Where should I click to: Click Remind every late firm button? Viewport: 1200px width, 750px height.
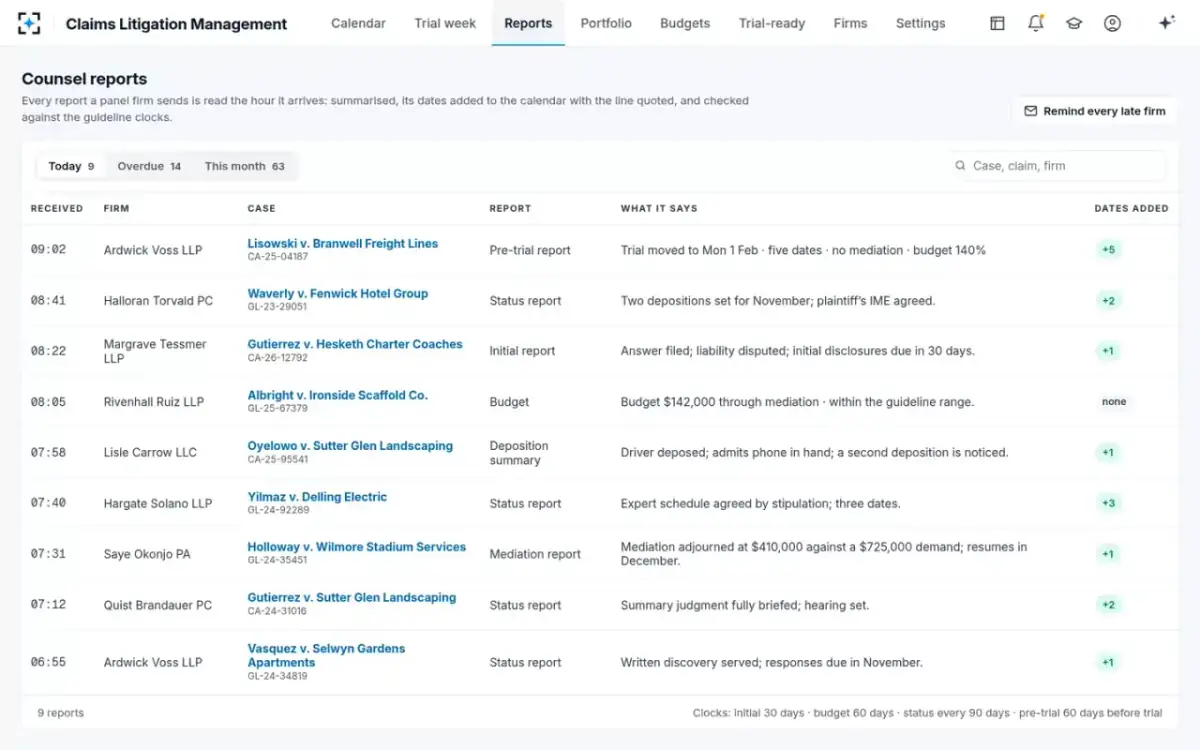pos(1095,111)
